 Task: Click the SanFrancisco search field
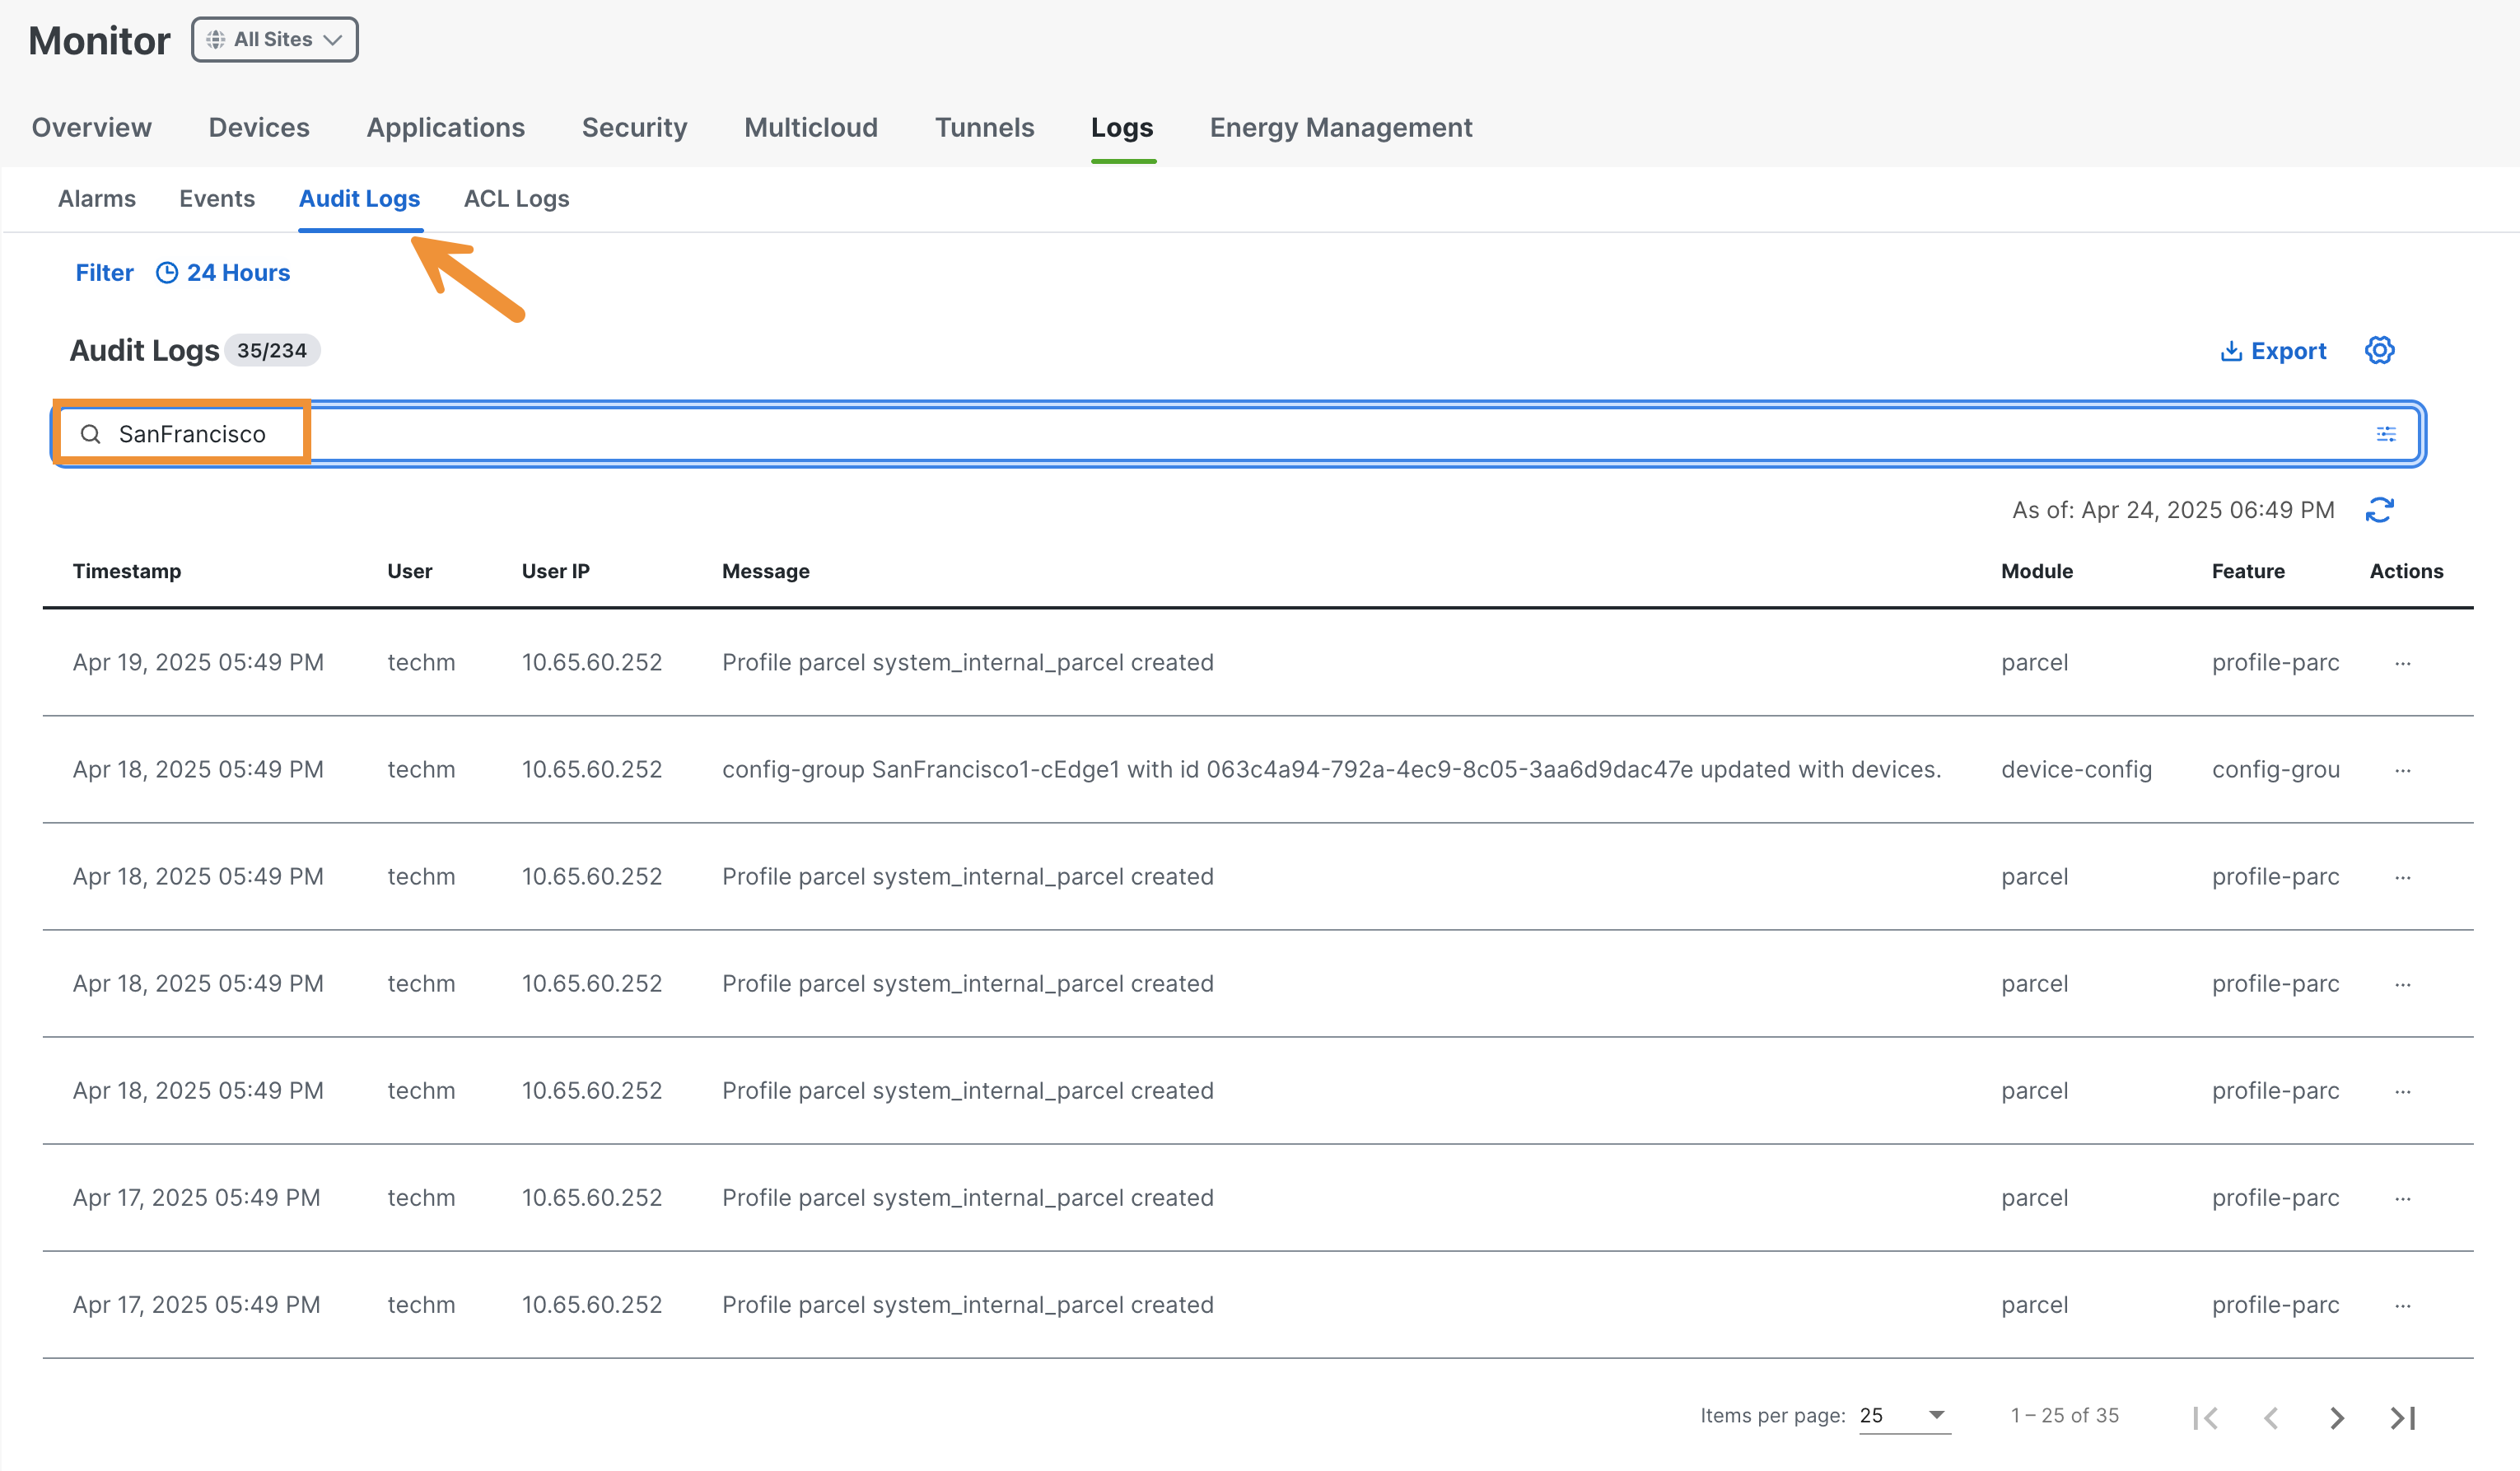click(x=1238, y=433)
